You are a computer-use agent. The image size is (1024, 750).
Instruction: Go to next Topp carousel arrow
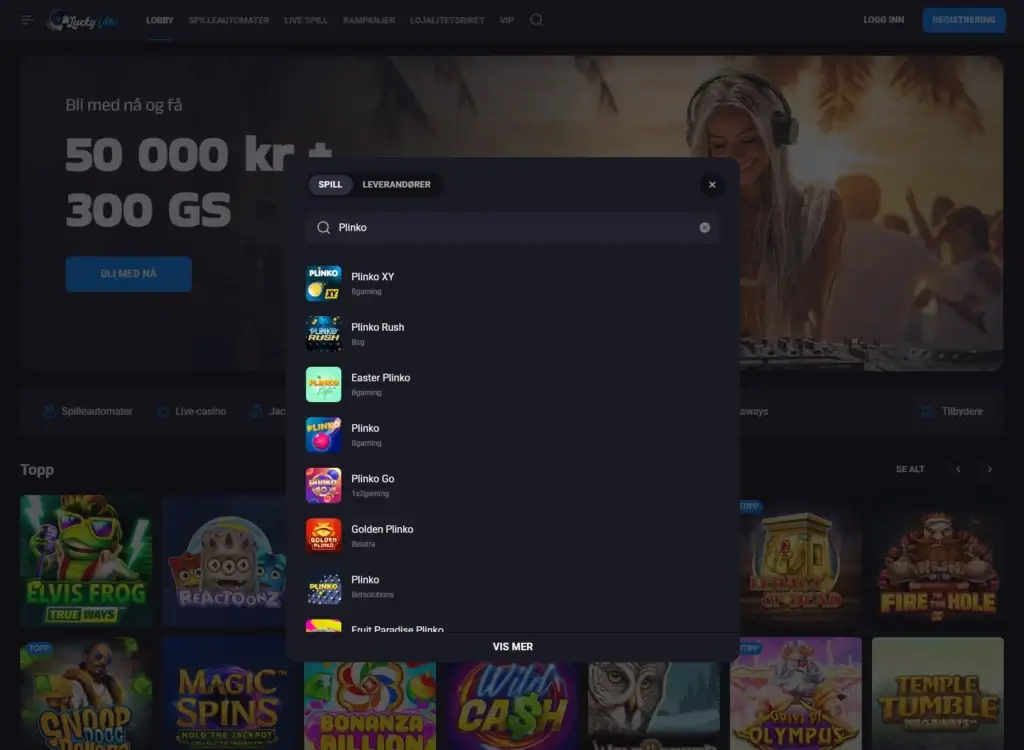[x=989, y=469]
